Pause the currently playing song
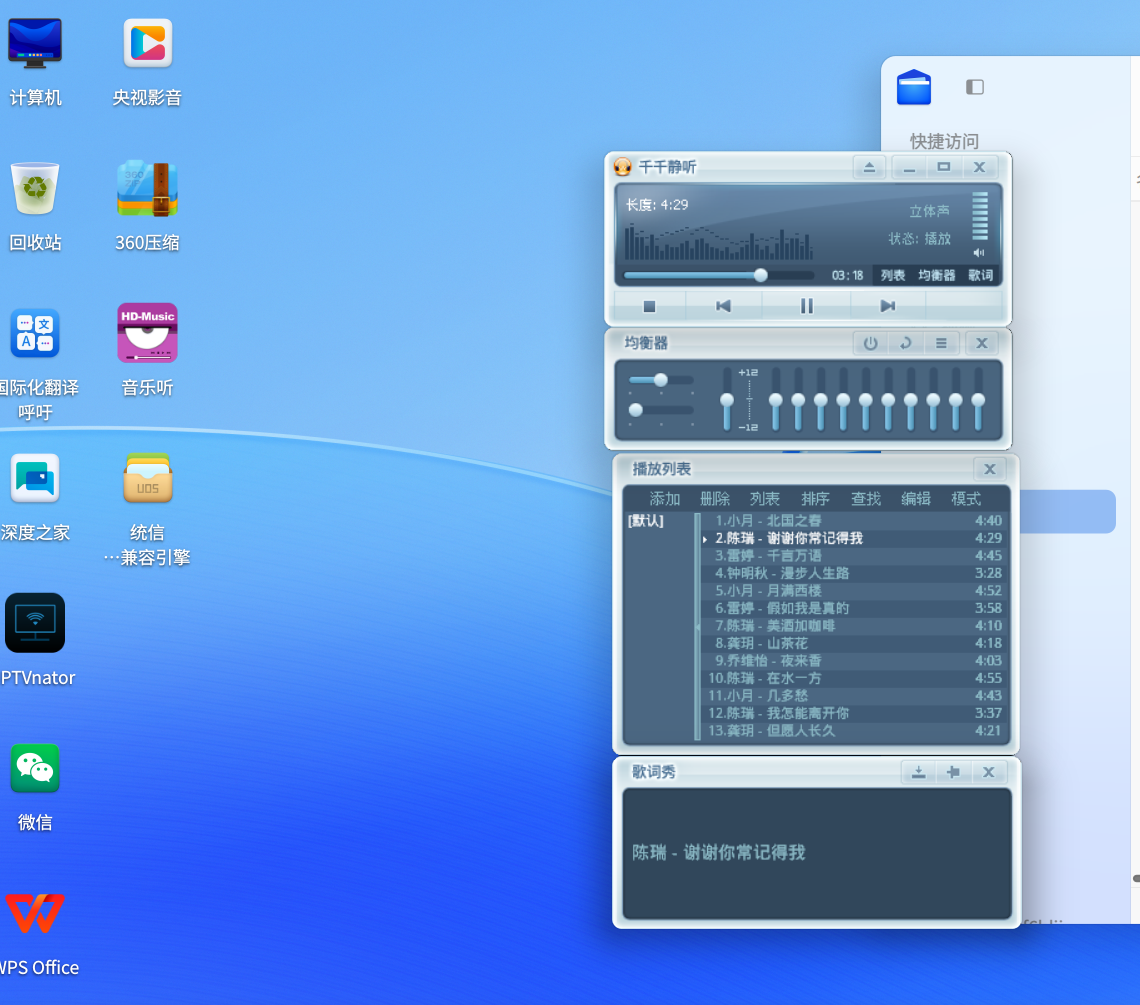 [807, 306]
